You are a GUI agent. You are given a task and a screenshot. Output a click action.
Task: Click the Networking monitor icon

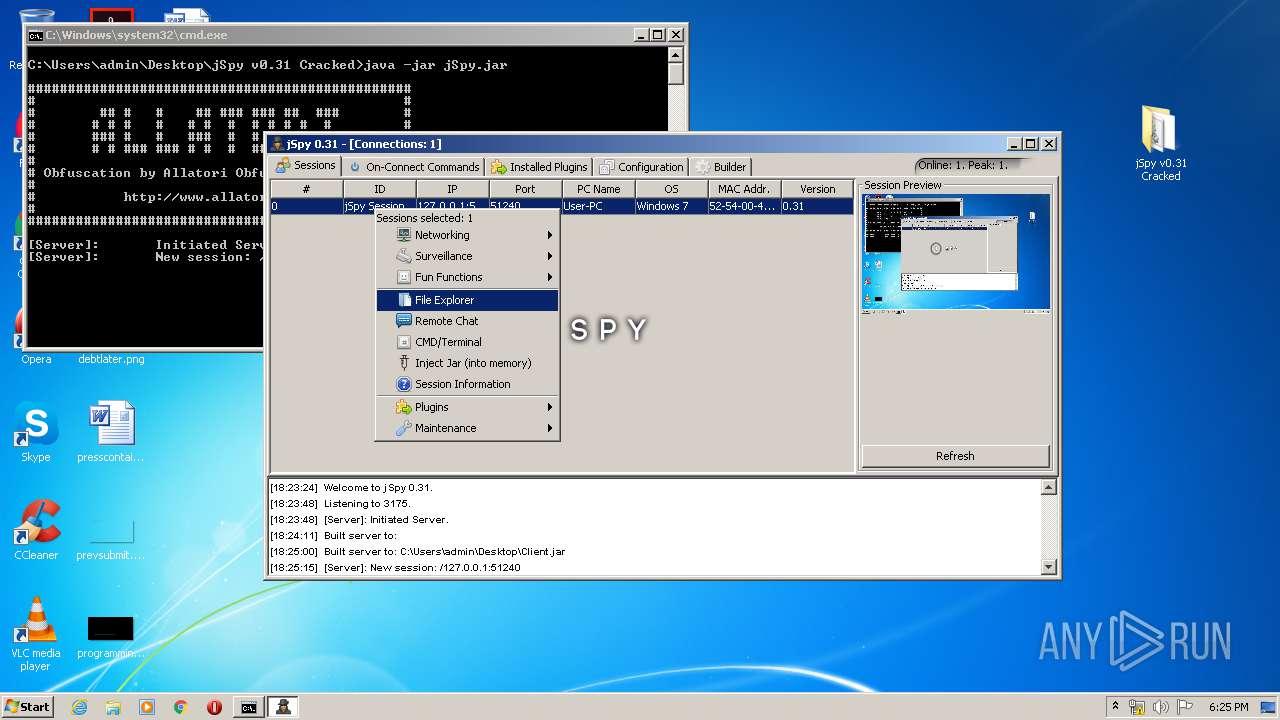[x=404, y=235]
